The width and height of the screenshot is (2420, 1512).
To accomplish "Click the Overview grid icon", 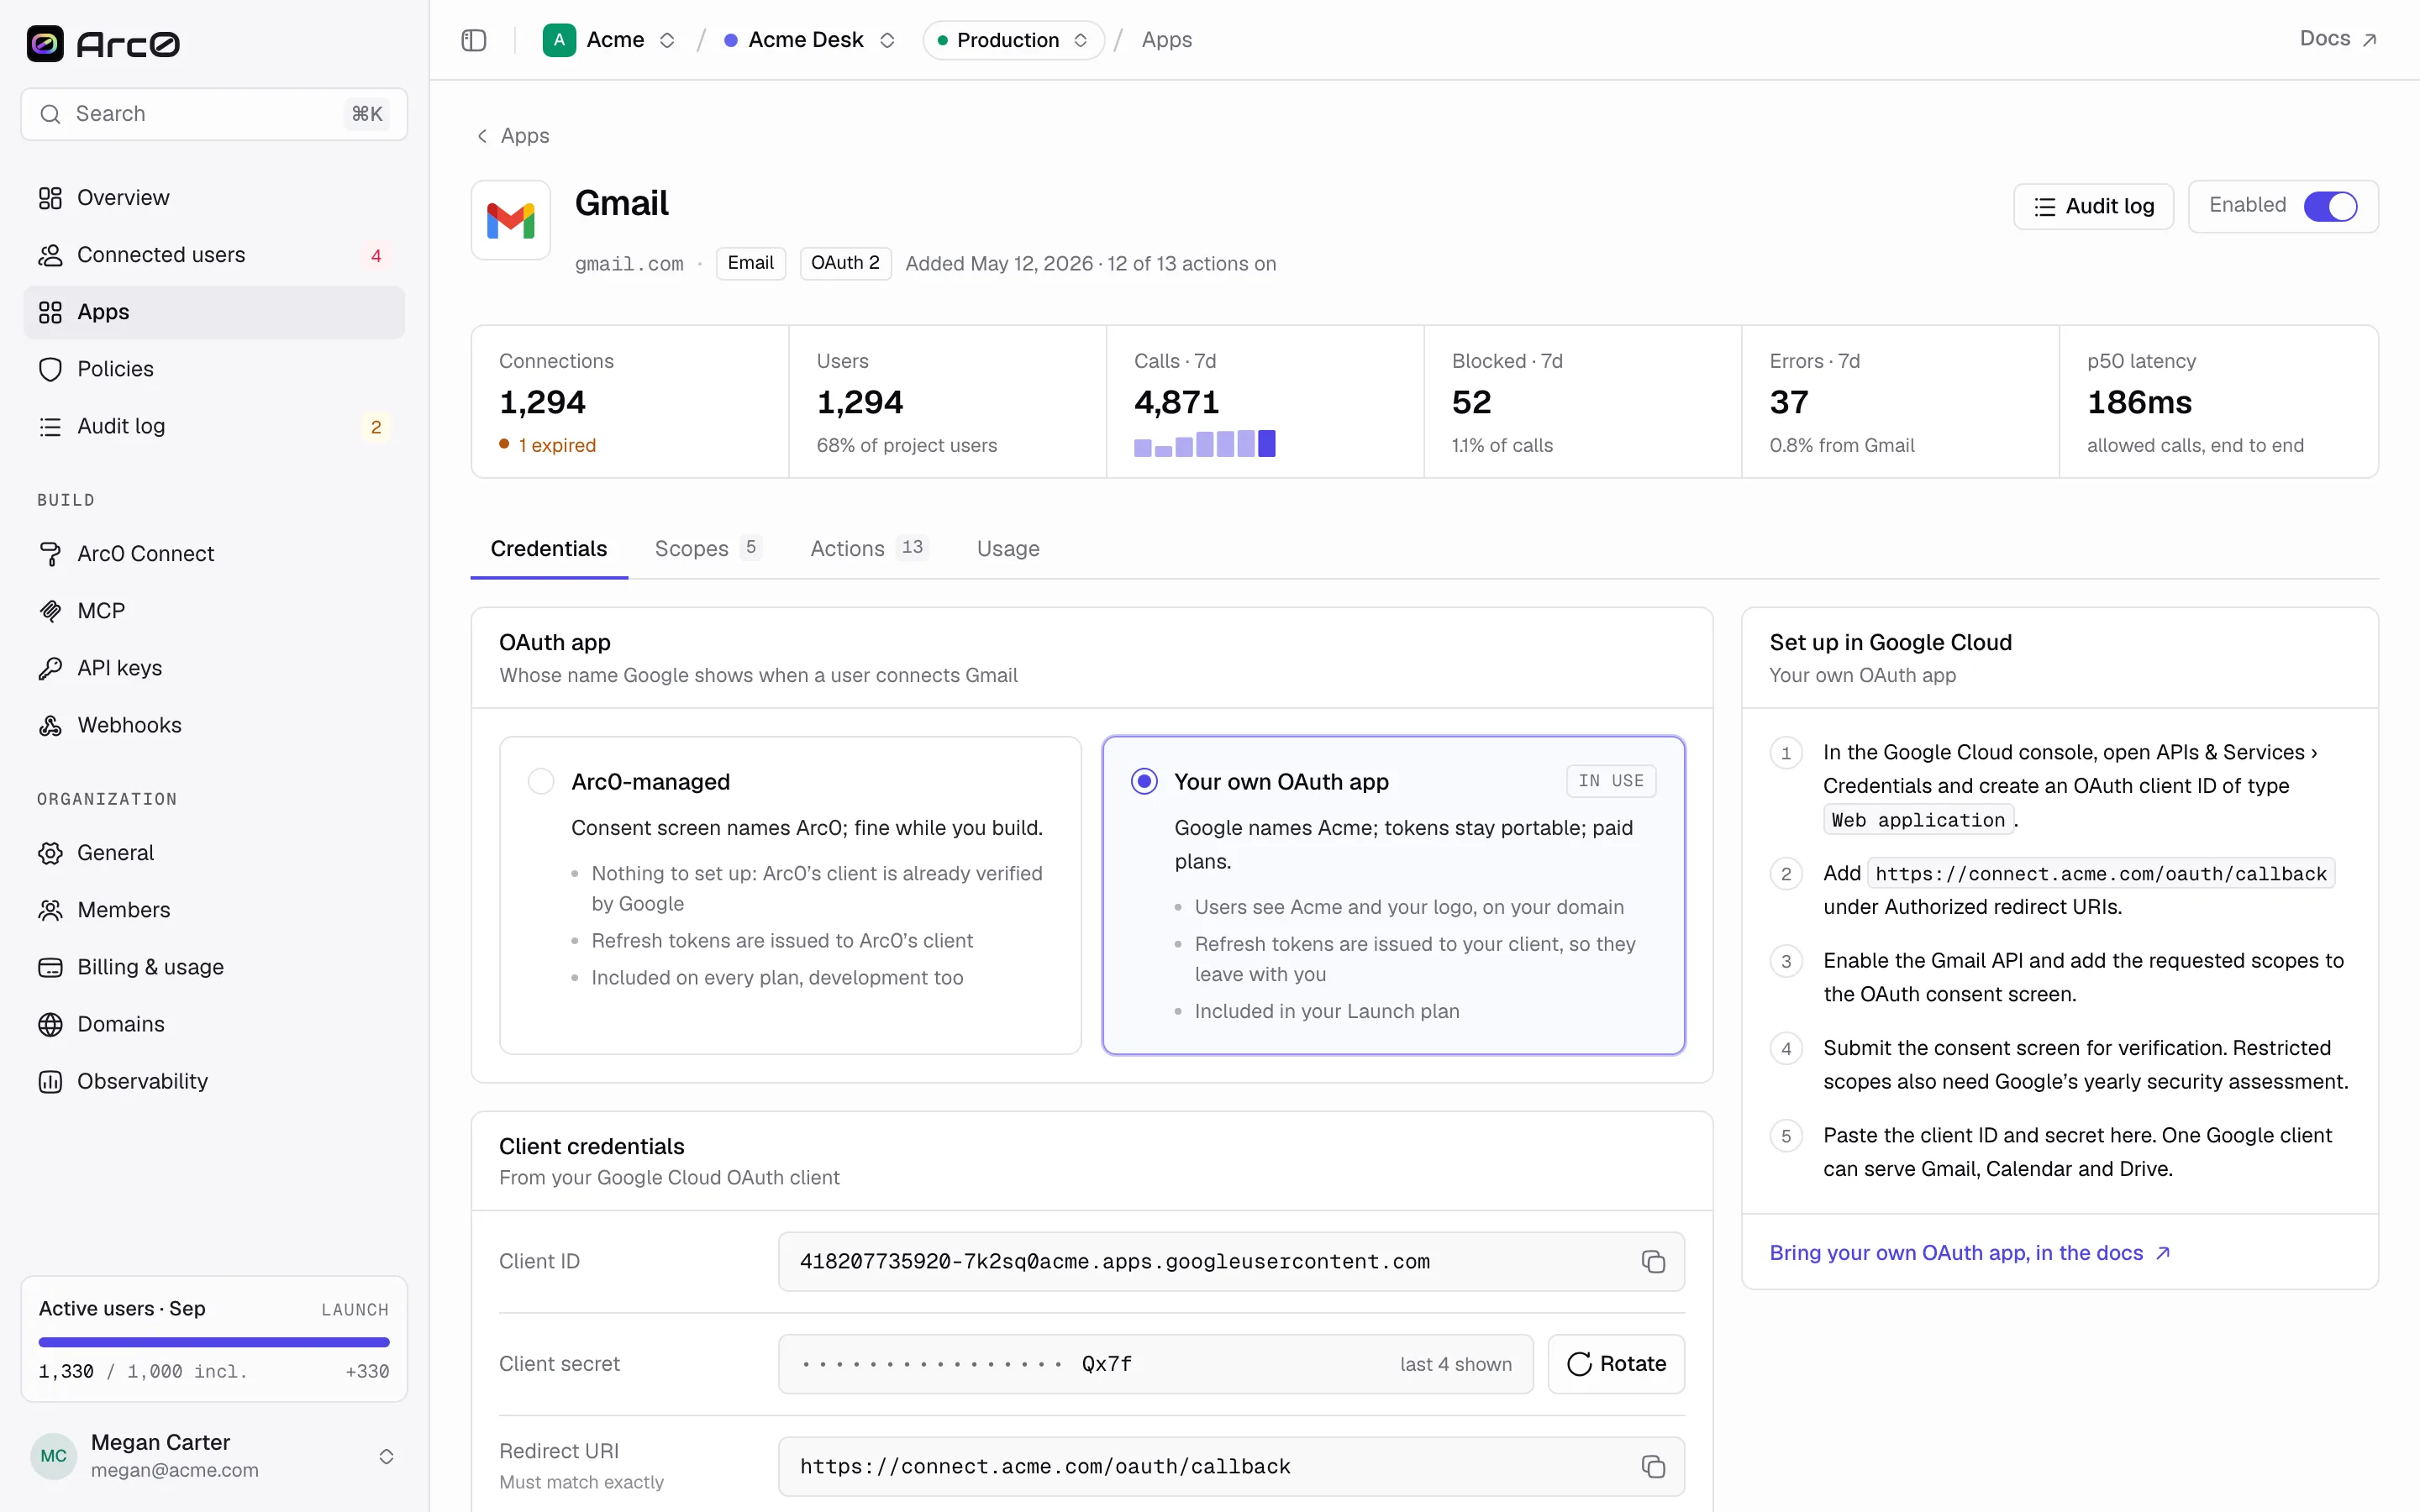I will click(x=50, y=198).
